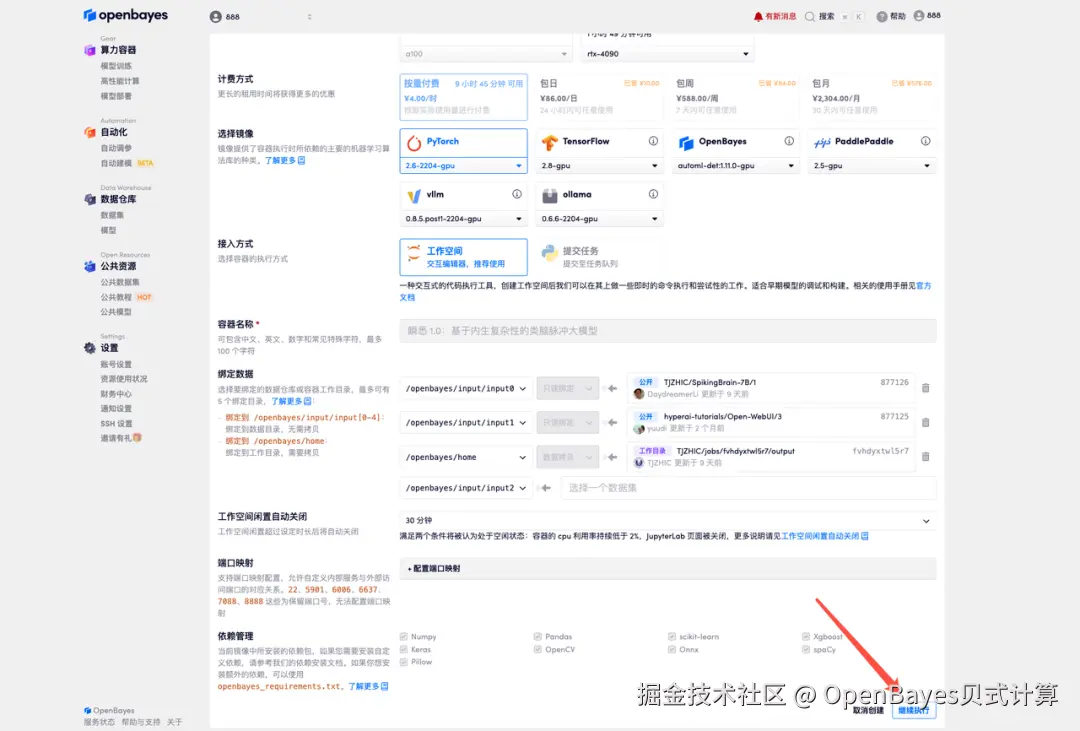
Task: Toggle the spaCy dependency checkbox
Action: (806, 649)
